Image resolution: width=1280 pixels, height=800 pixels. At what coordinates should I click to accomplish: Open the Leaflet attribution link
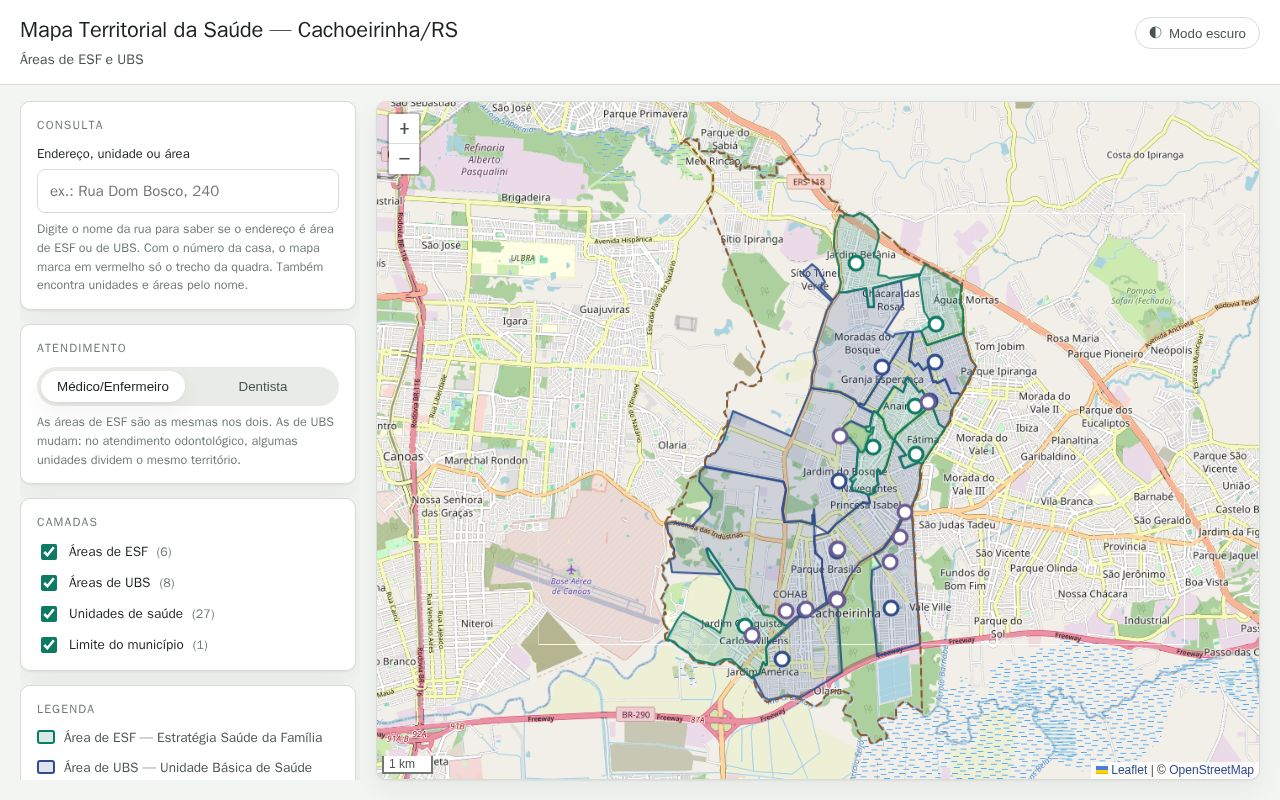click(x=1121, y=770)
